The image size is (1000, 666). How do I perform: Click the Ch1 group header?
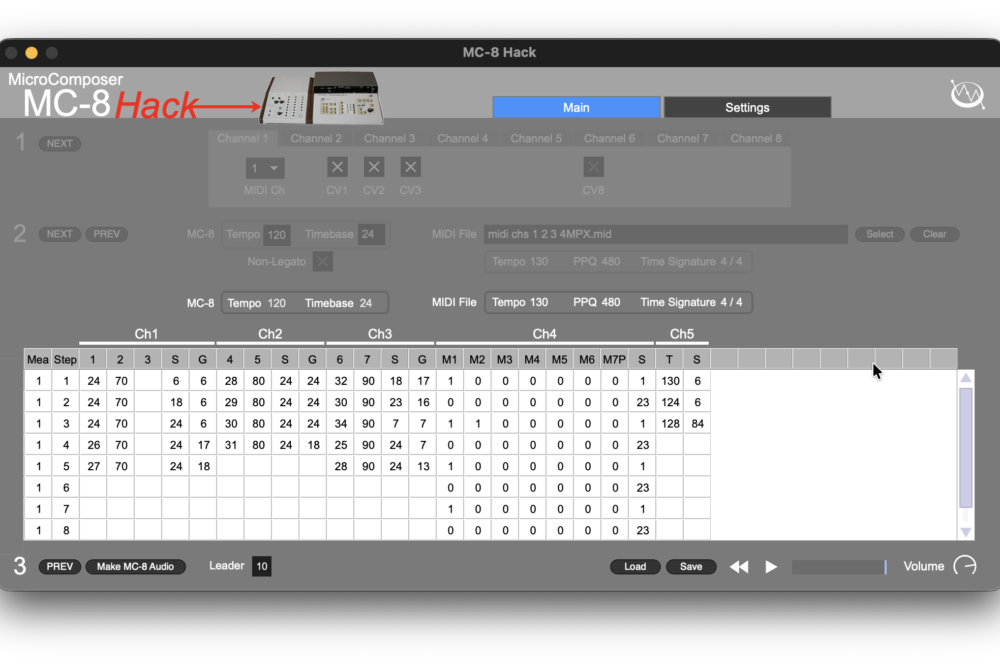point(146,334)
